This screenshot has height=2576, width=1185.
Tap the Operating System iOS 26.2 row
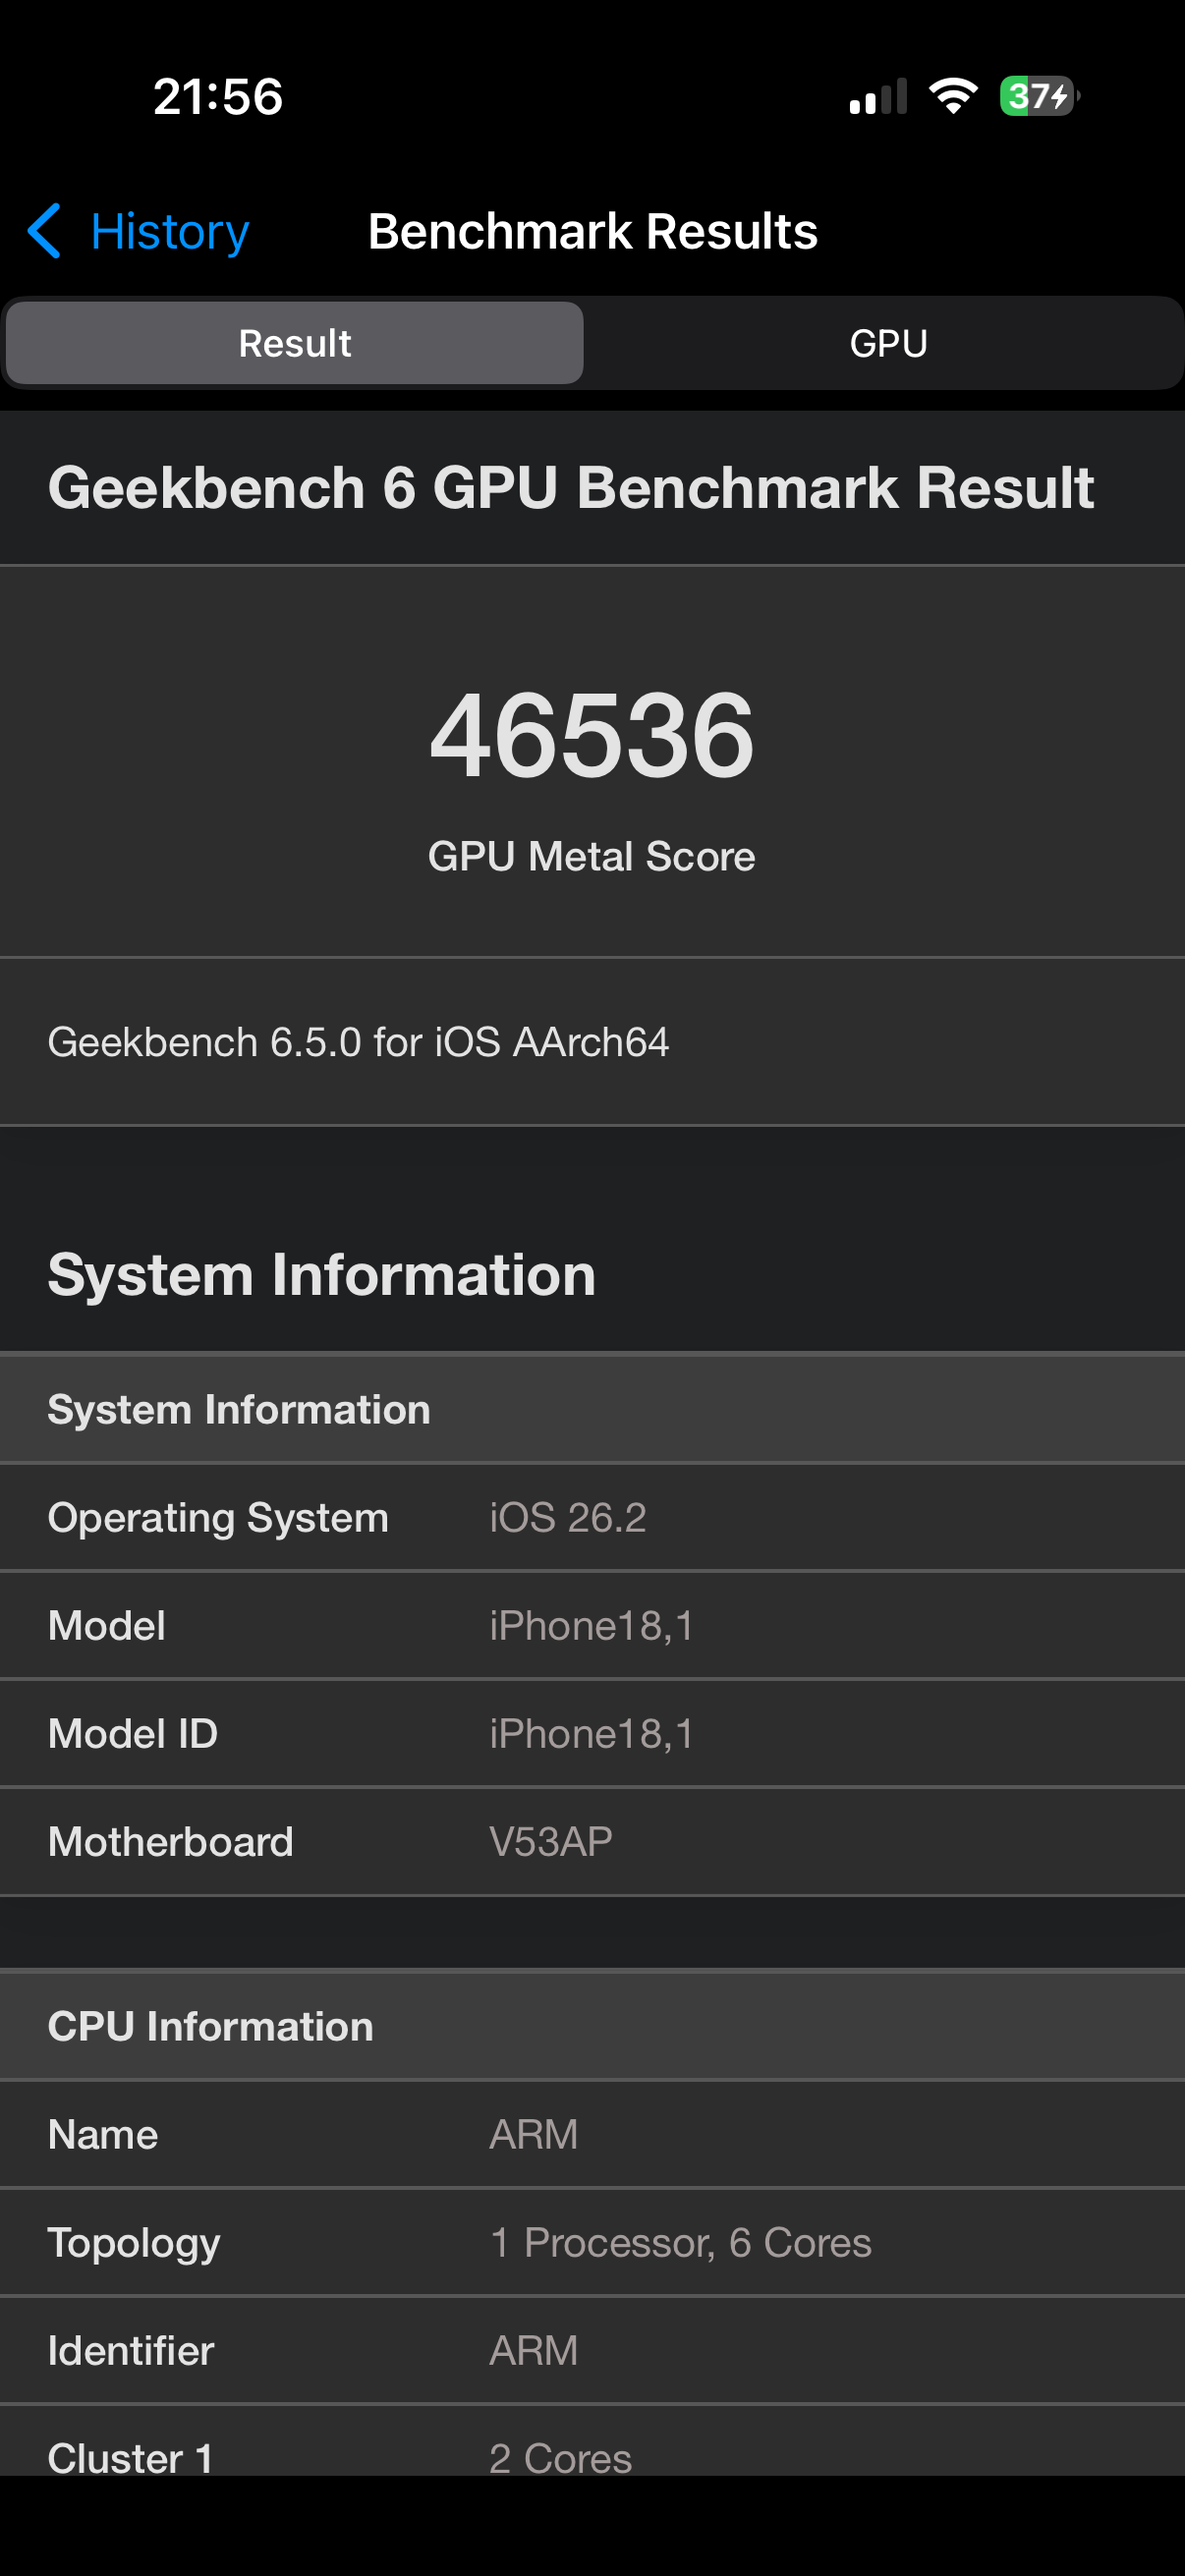(592, 1518)
